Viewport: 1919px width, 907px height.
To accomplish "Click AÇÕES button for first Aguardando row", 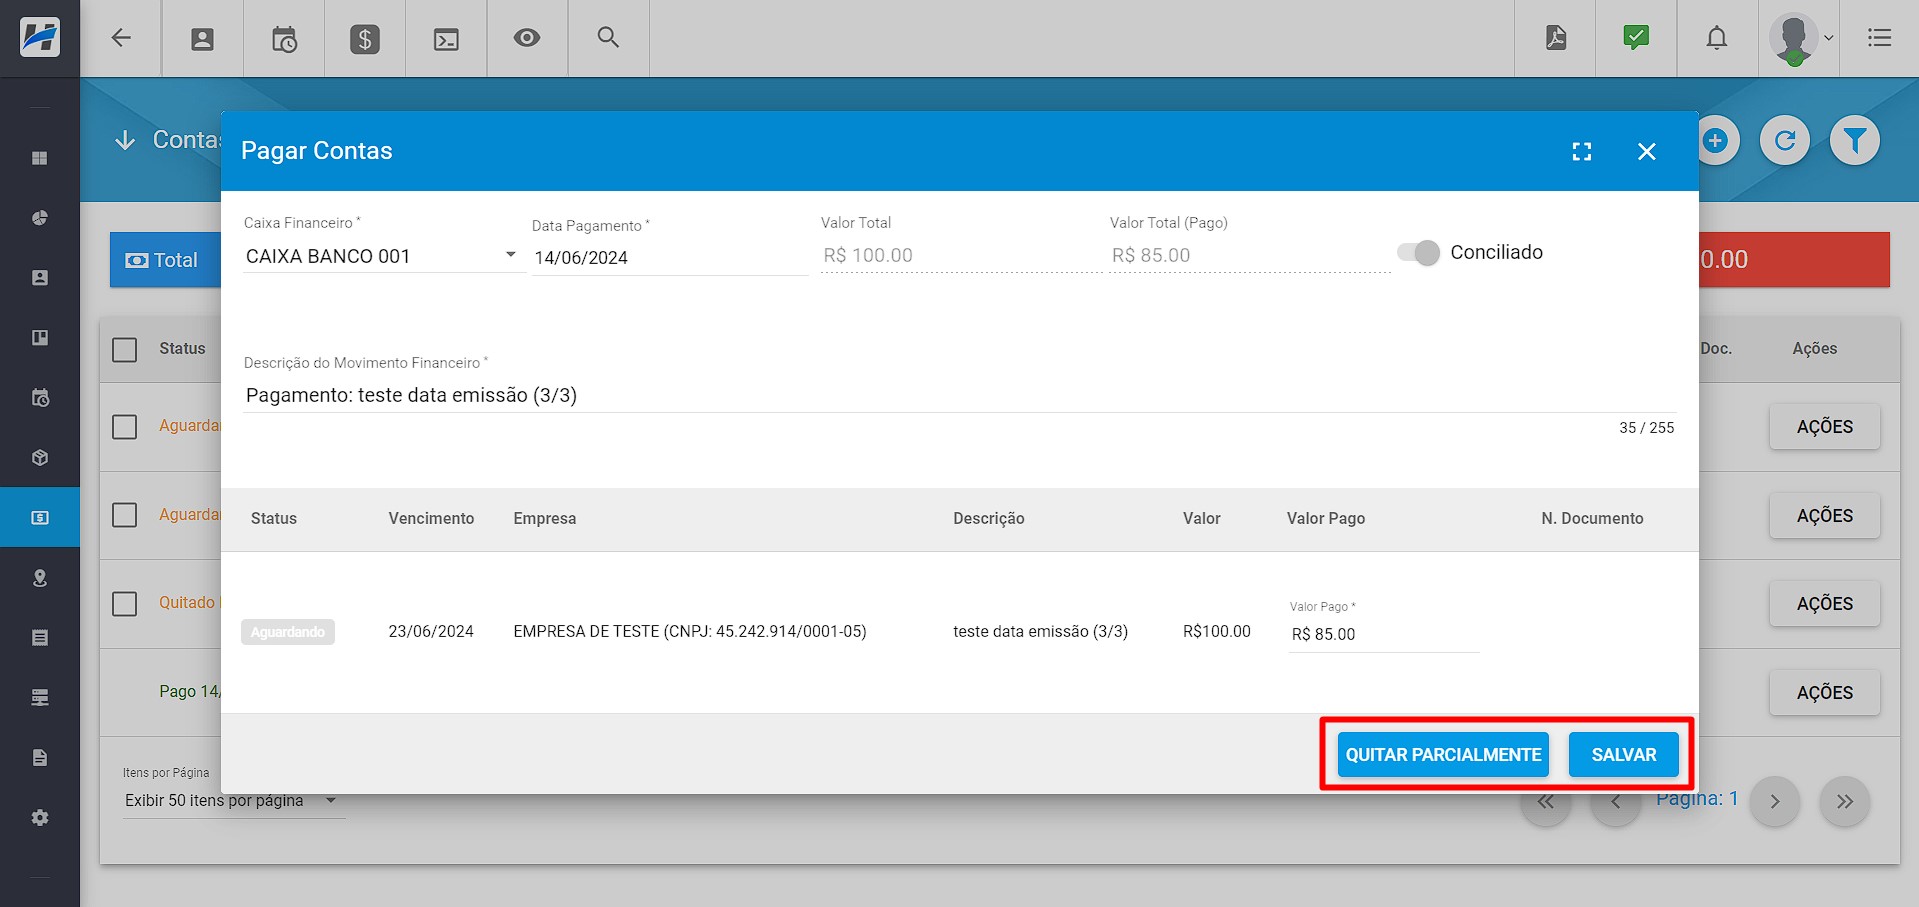I will coord(1825,427).
